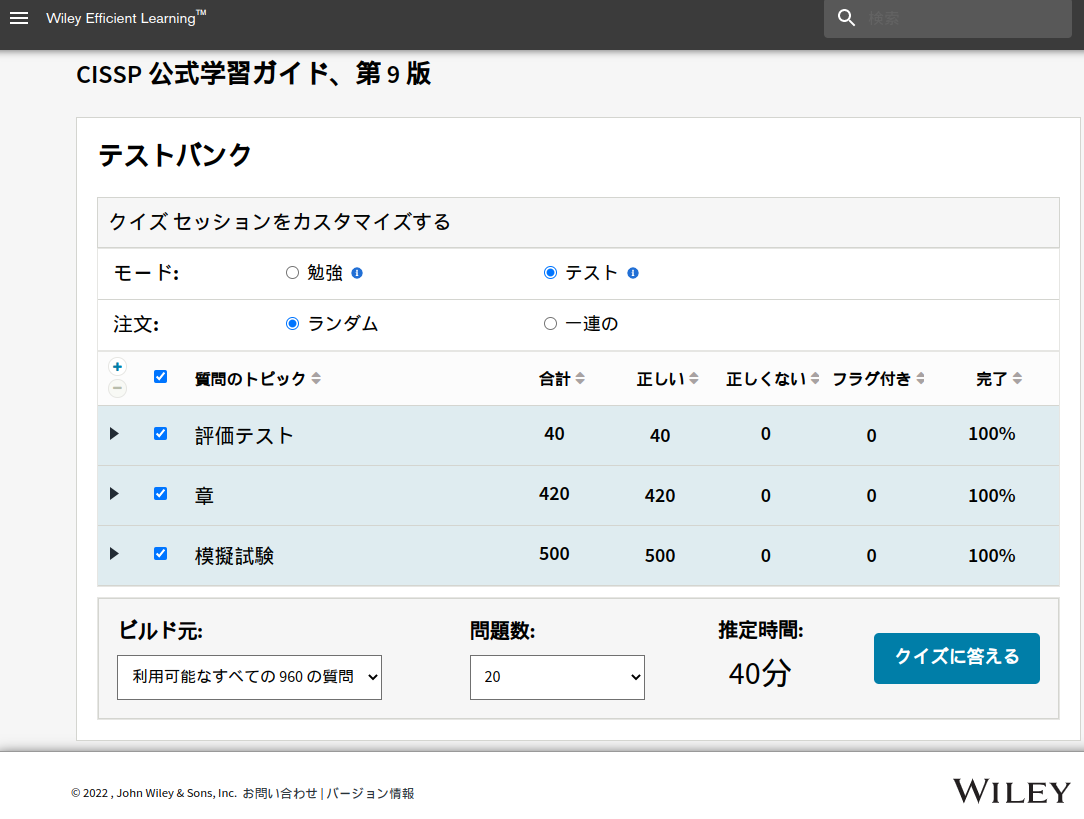Open the hamburger navigation menu
This screenshot has width=1084, height=819.
pyautogui.click(x=19, y=18)
